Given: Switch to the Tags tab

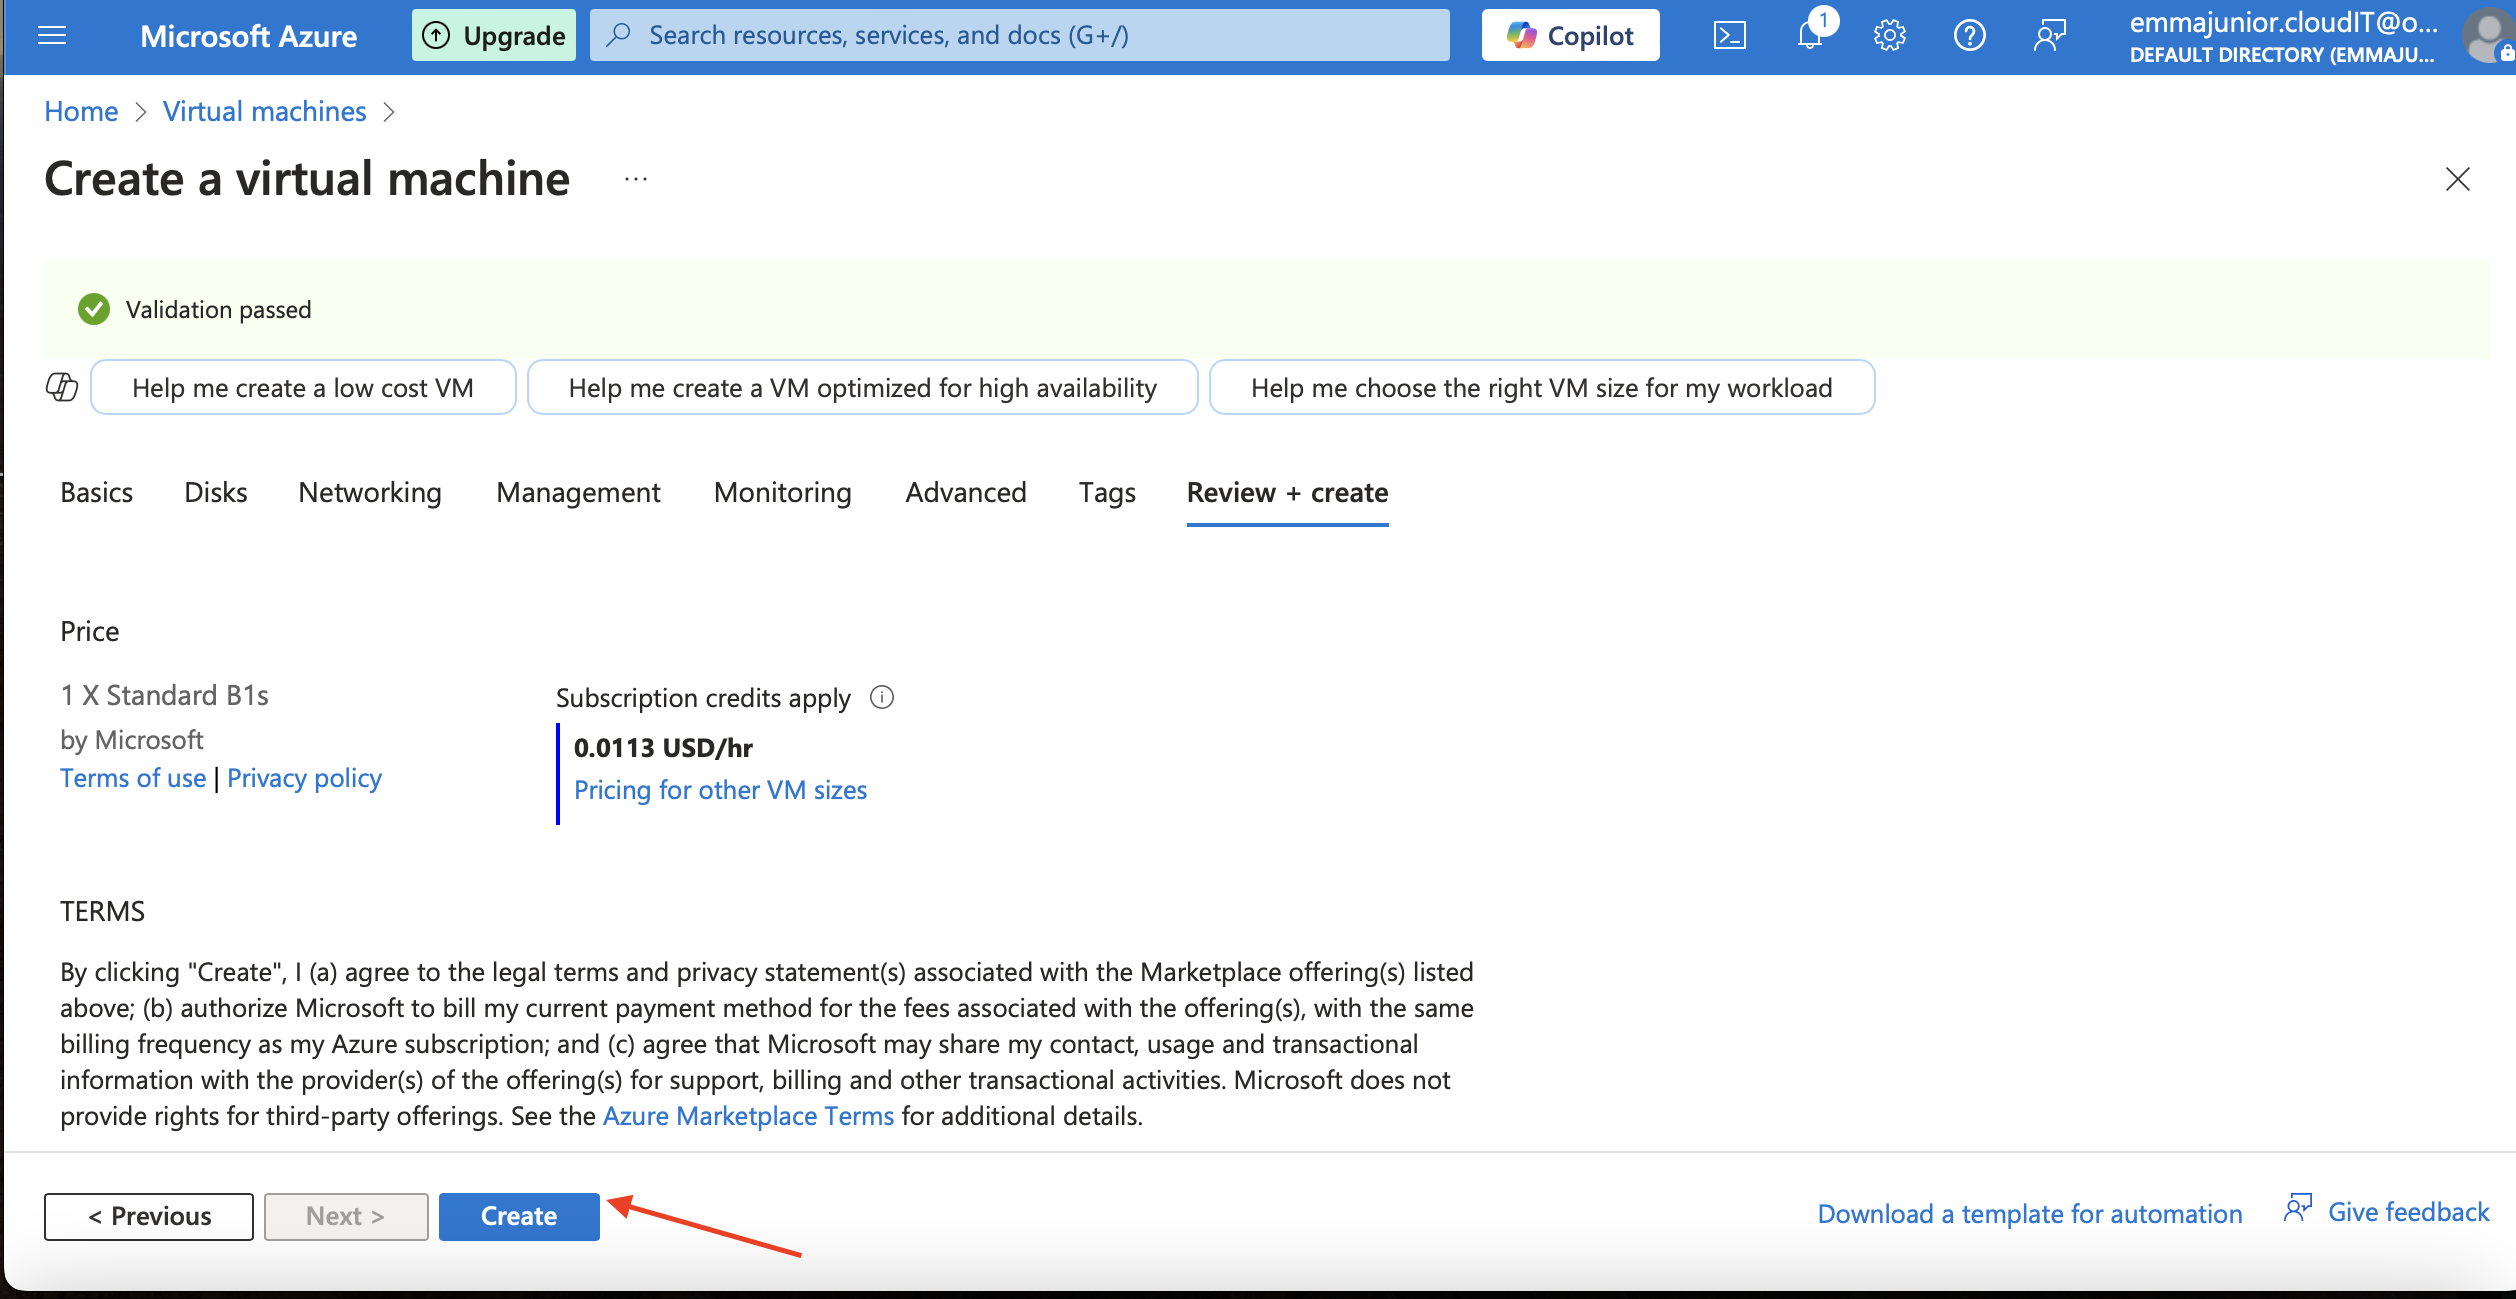Looking at the screenshot, I should click(1107, 492).
